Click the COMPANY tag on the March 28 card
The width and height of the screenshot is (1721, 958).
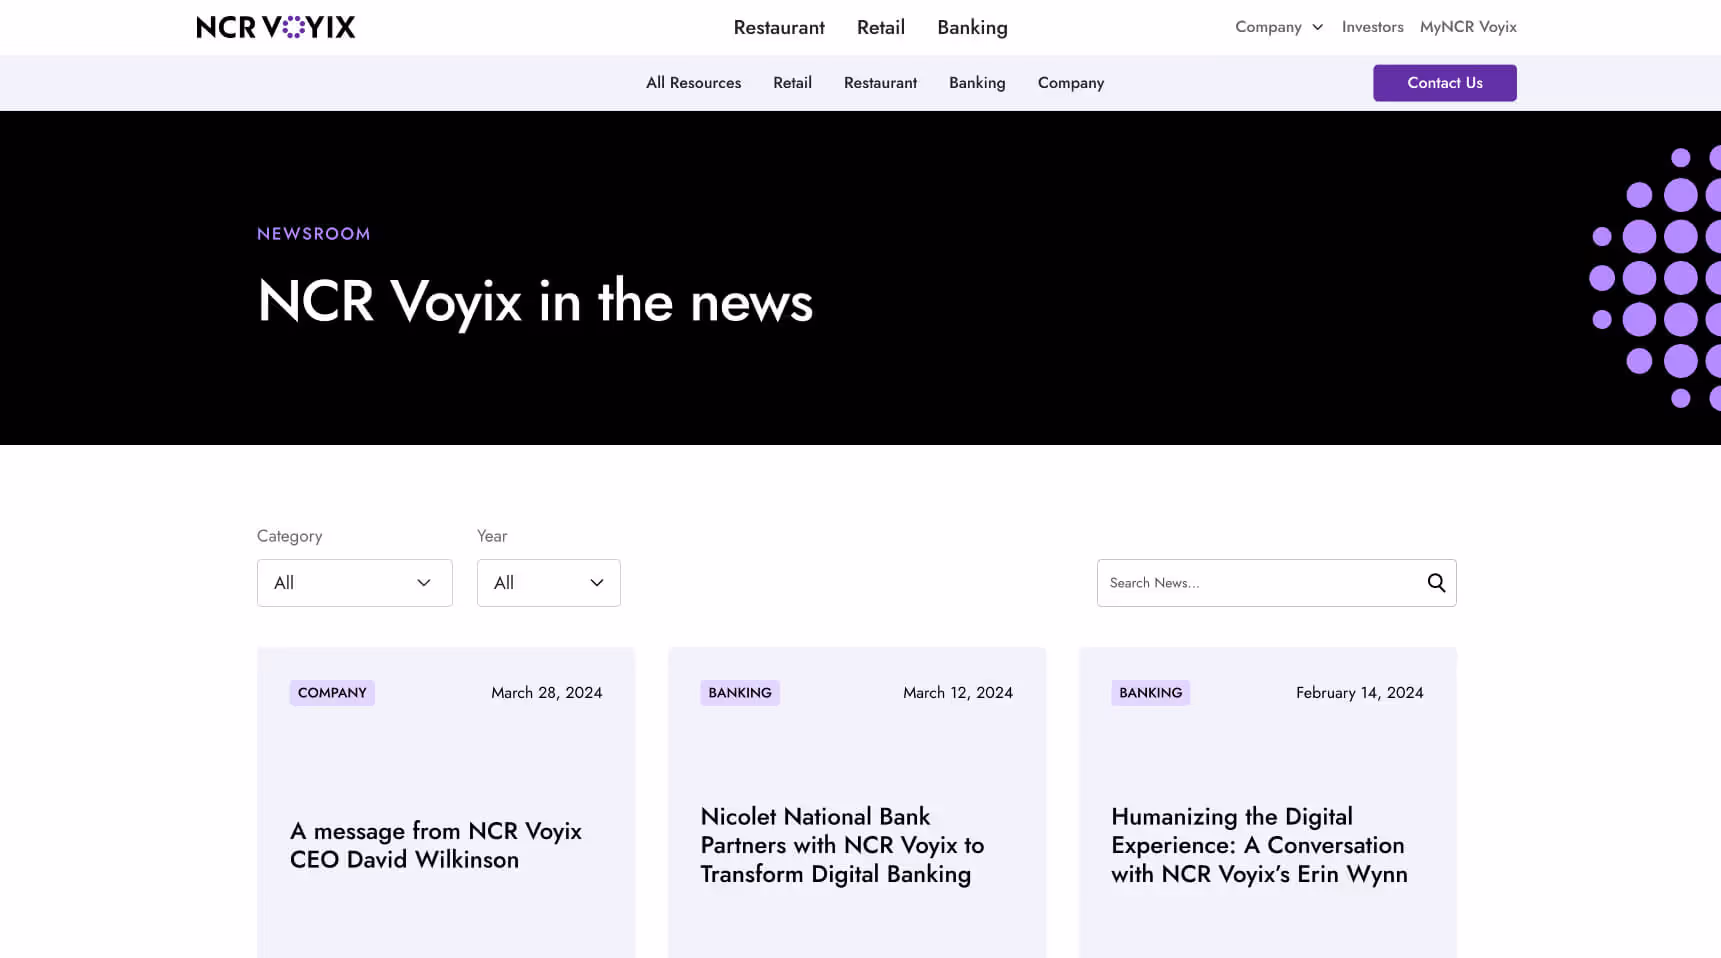pyautogui.click(x=332, y=693)
